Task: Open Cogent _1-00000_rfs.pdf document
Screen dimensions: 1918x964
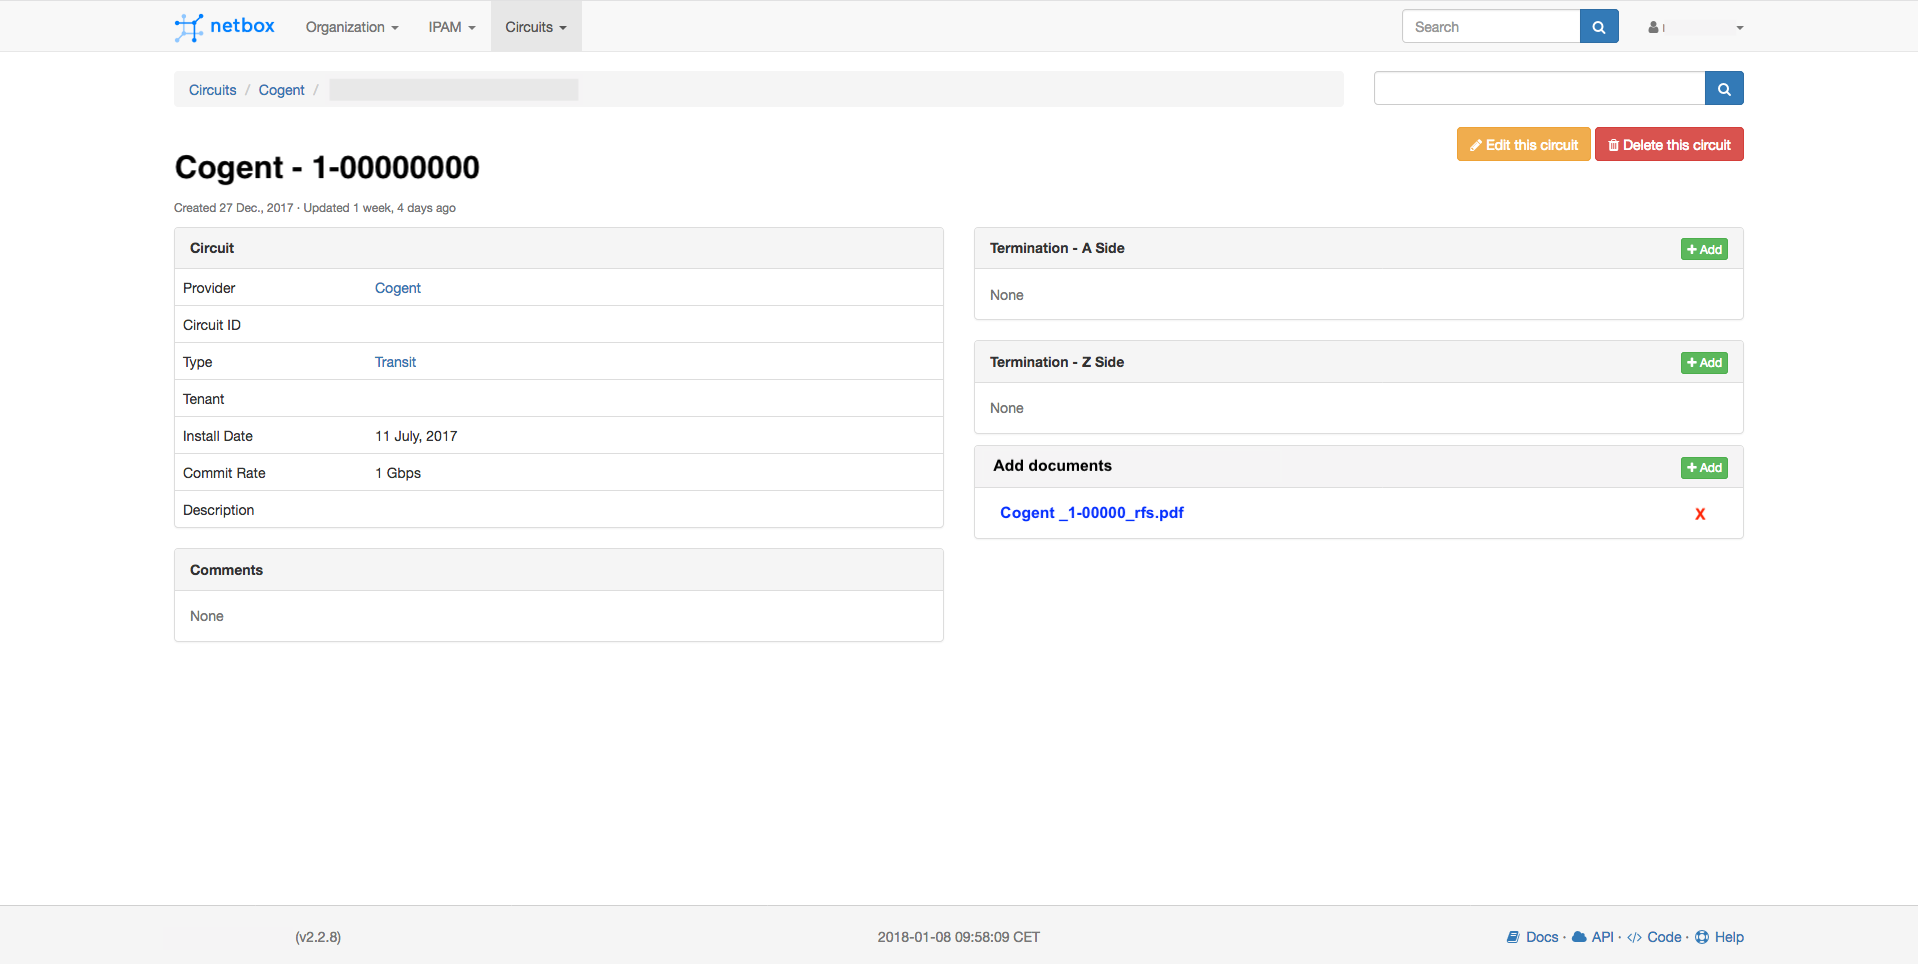Action: pyautogui.click(x=1091, y=513)
